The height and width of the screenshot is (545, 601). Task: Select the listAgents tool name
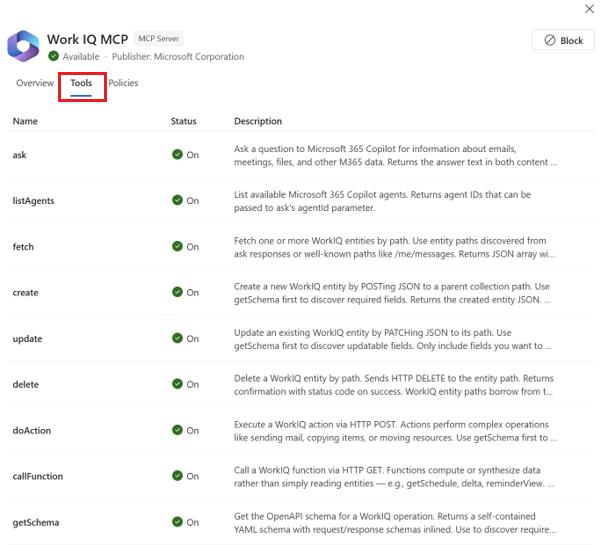click(x=33, y=201)
